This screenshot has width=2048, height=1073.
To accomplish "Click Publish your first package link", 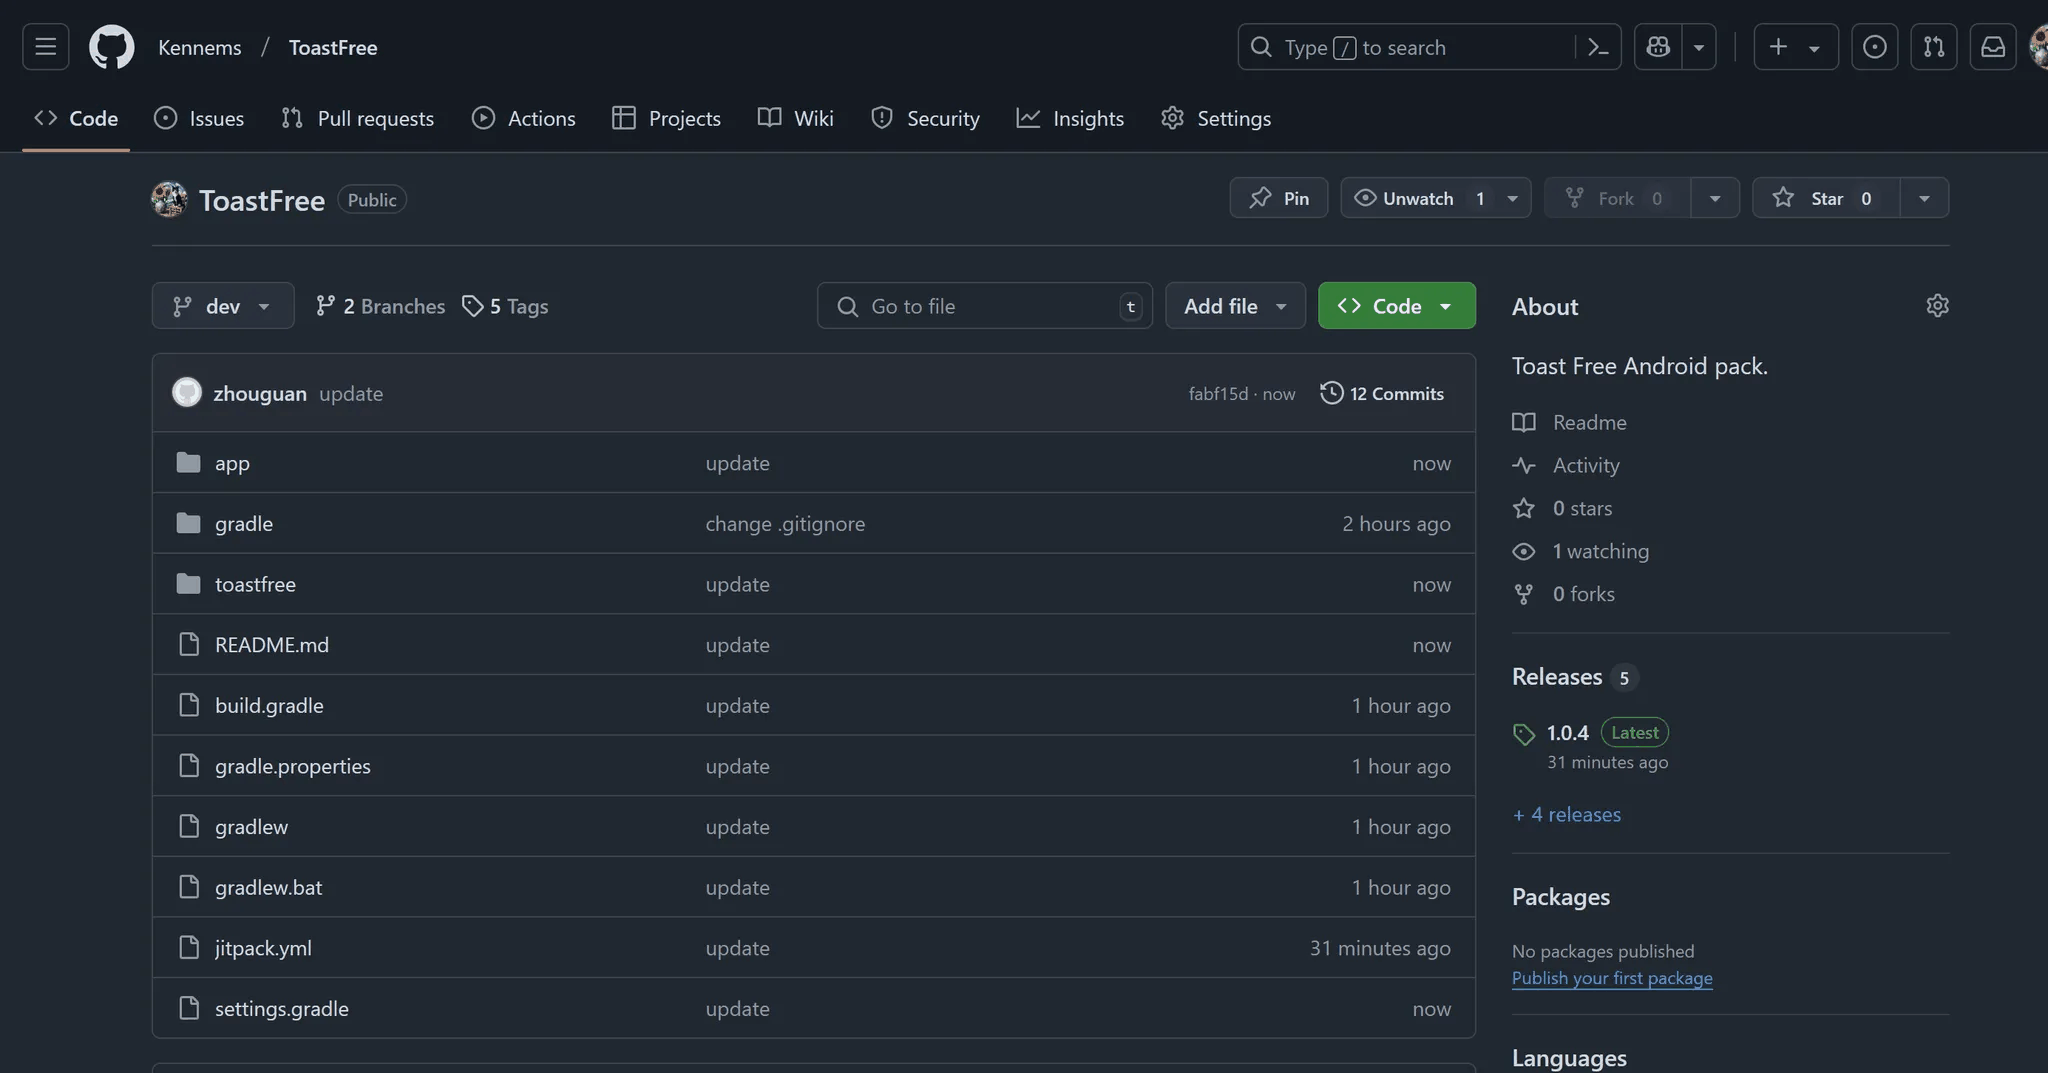I will 1612,978.
